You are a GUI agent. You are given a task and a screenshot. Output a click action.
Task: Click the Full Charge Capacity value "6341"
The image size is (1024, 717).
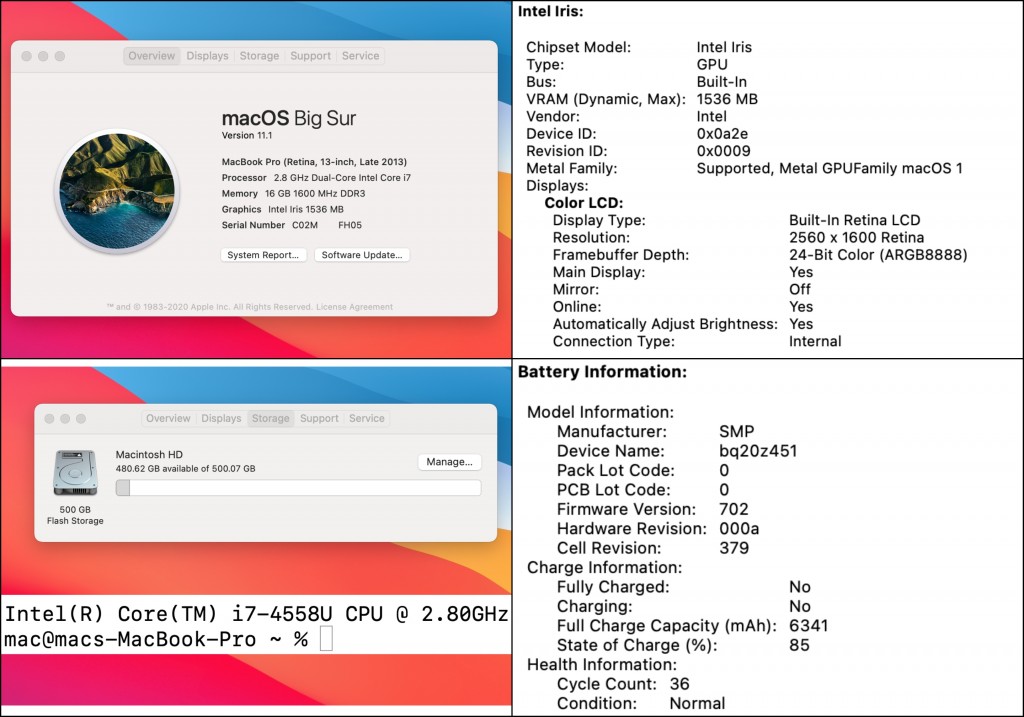pyautogui.click(x=808, y=626)
